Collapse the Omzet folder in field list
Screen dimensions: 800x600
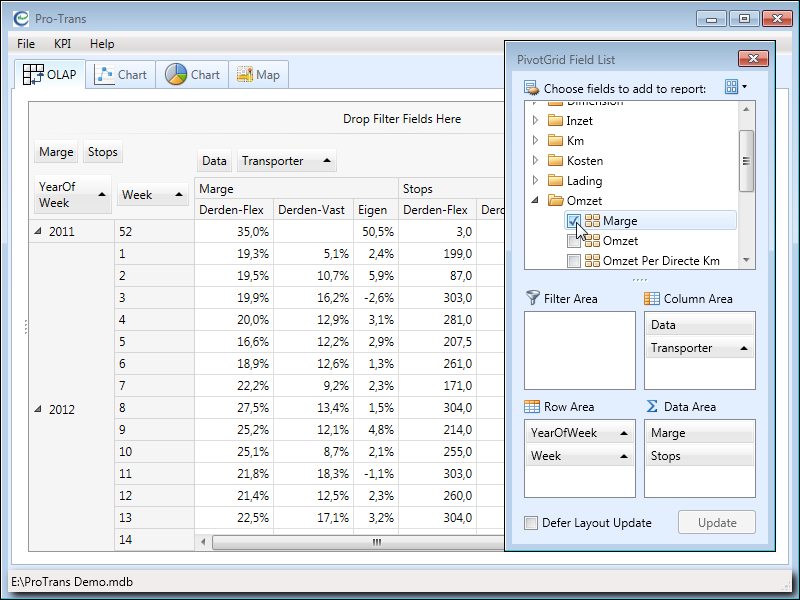coord(535,201)
